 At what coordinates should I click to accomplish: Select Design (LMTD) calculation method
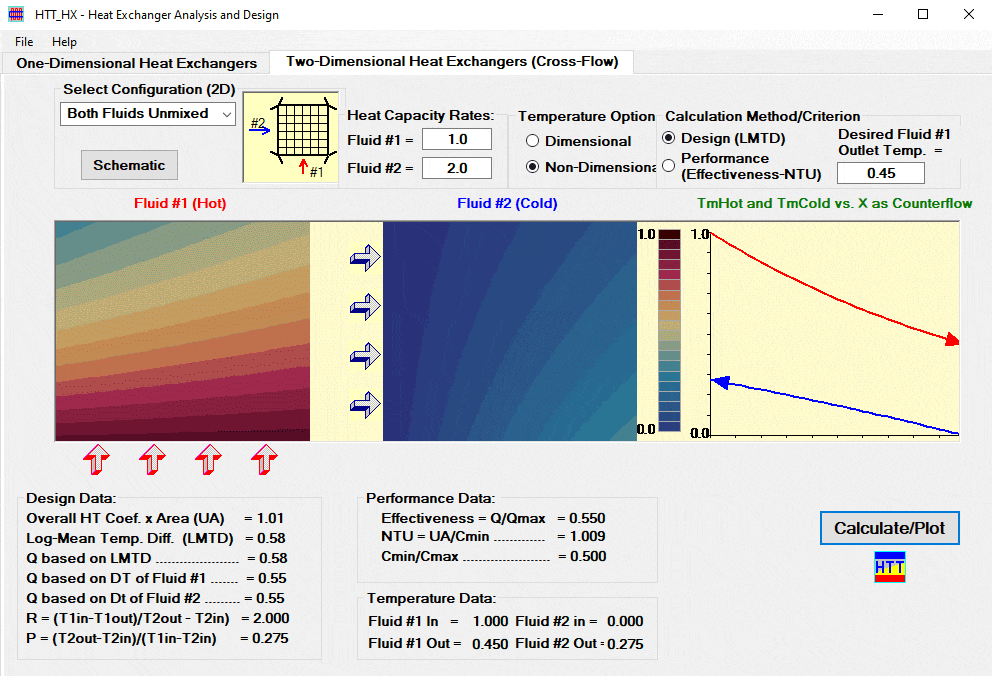tap(669, 138)
